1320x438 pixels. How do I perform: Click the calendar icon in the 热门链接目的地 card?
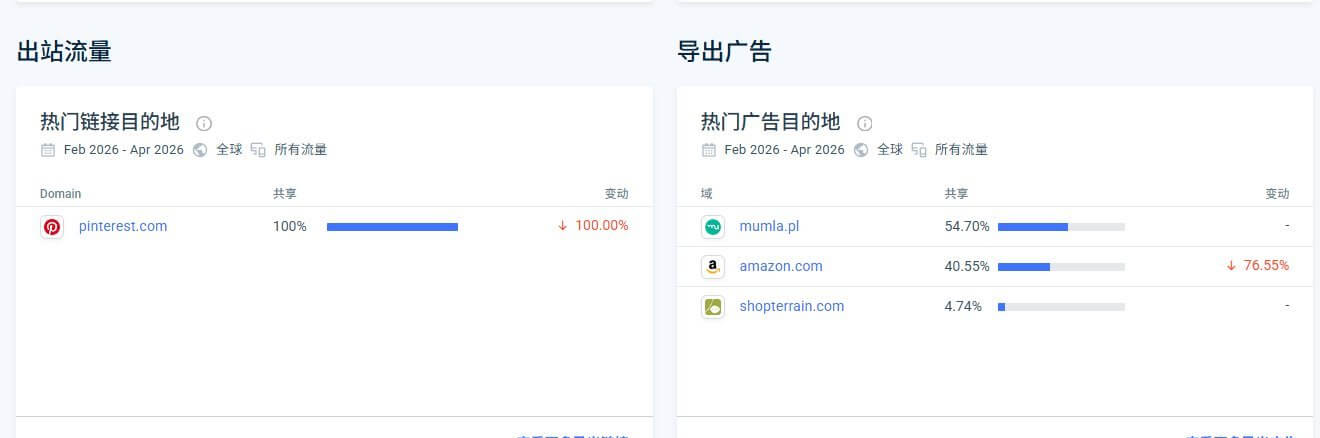pyautogui.click(x=48, y=150)
